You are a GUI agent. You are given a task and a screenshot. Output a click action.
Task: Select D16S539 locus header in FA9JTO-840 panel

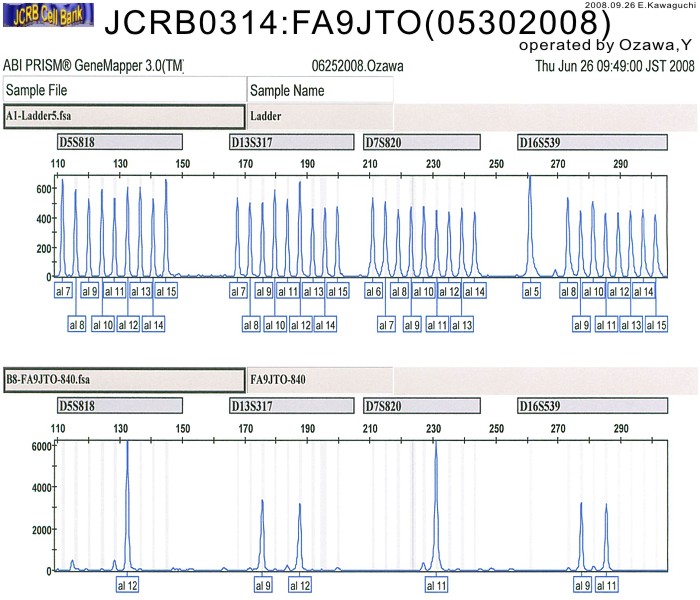click(591, 406)
